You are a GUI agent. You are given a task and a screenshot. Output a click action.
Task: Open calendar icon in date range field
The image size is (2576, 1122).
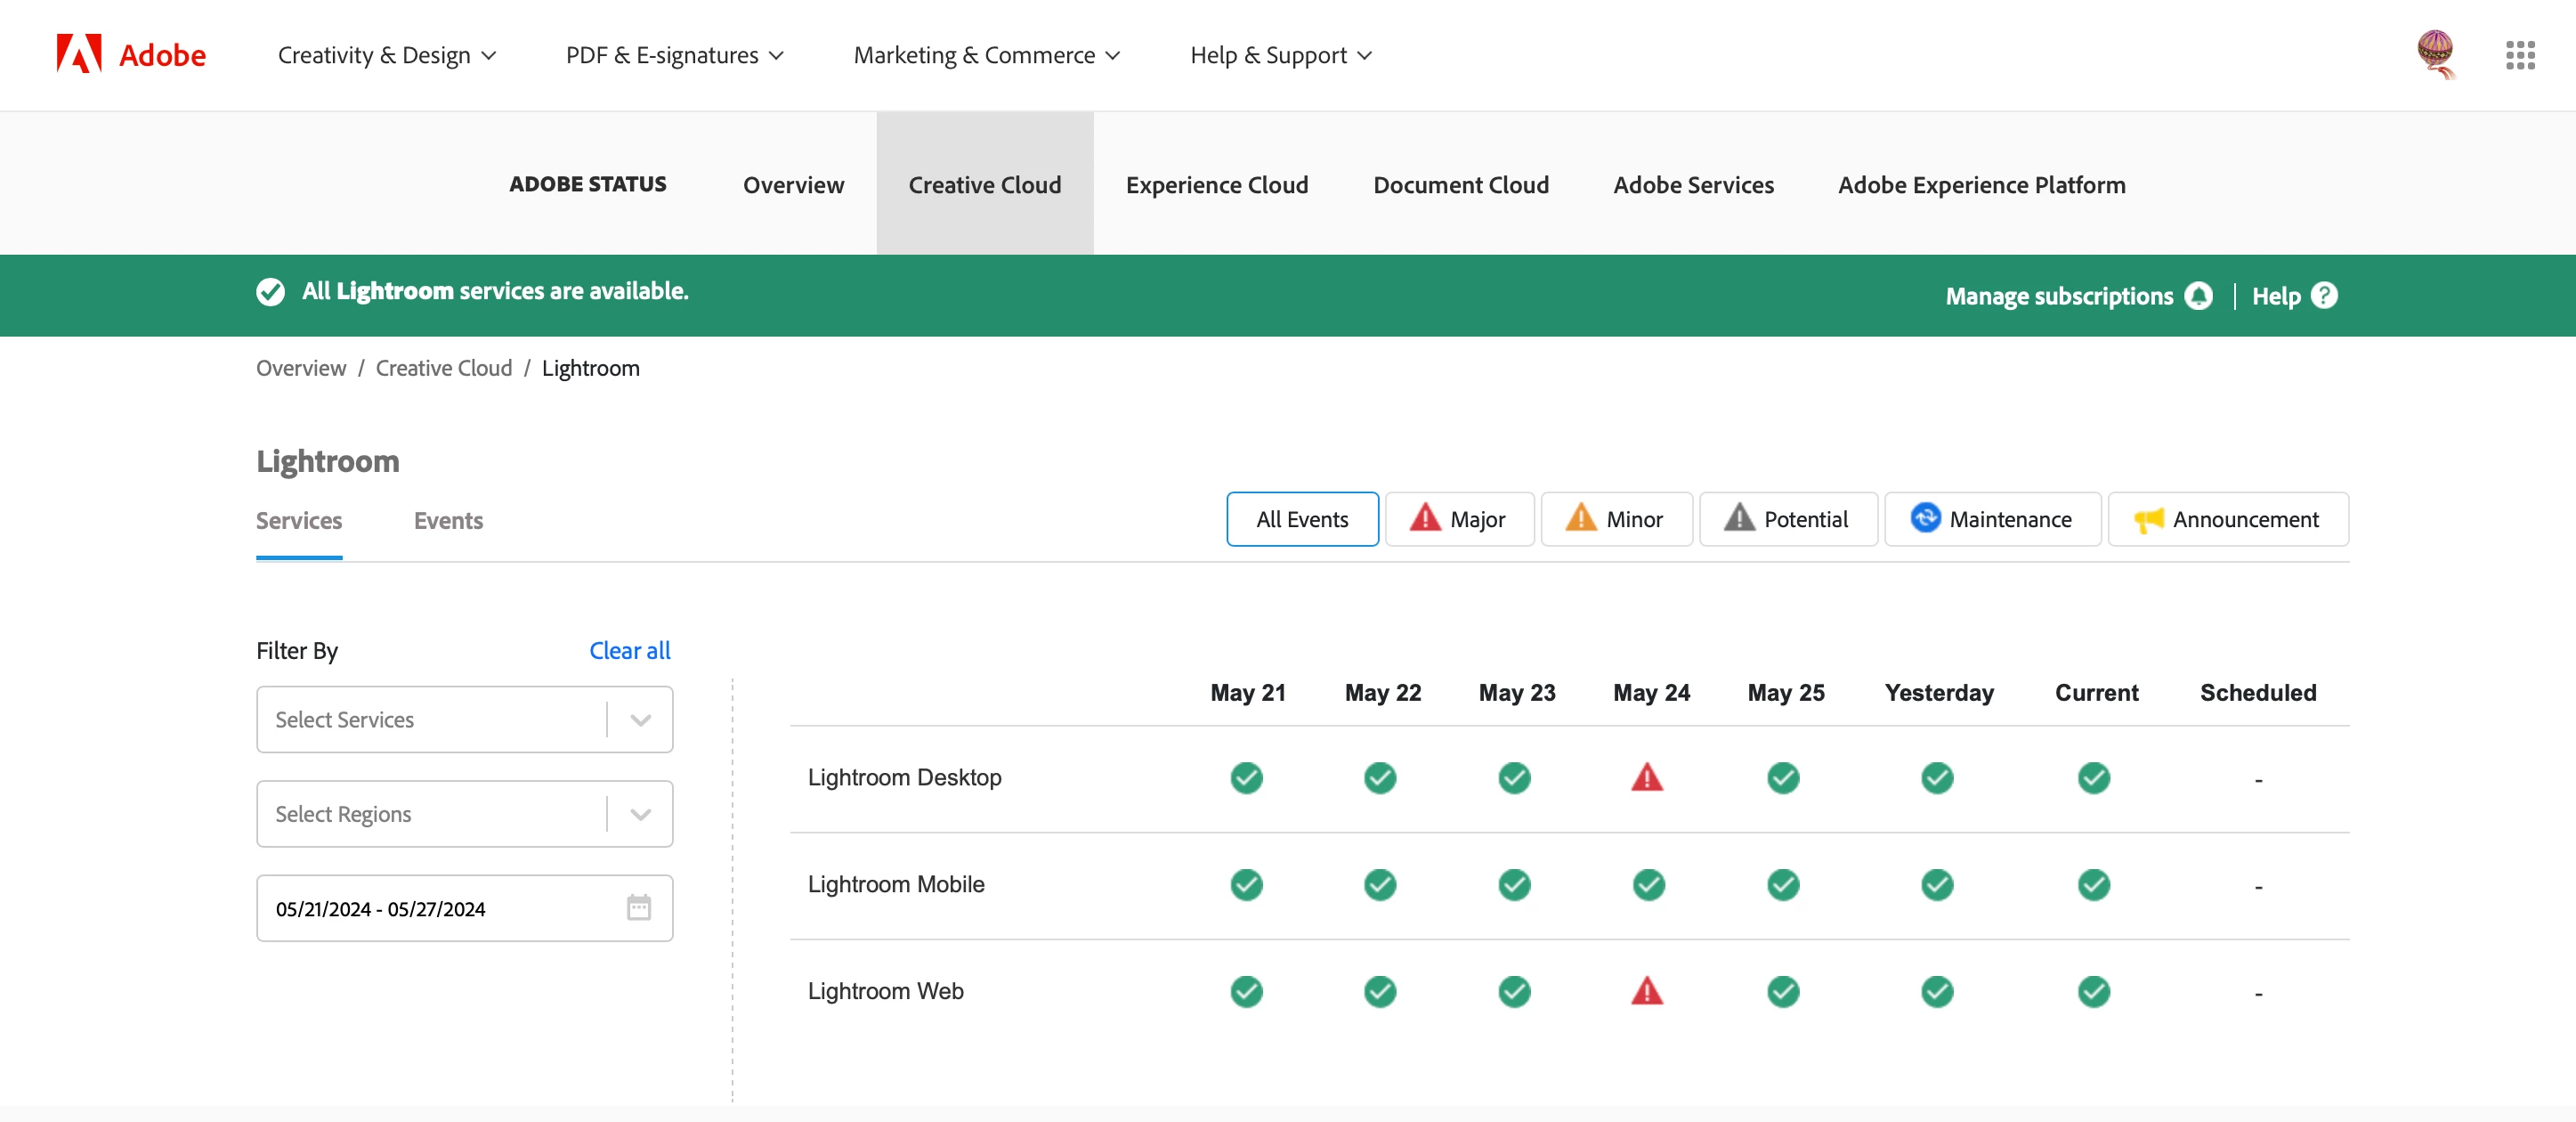point(638,908)
